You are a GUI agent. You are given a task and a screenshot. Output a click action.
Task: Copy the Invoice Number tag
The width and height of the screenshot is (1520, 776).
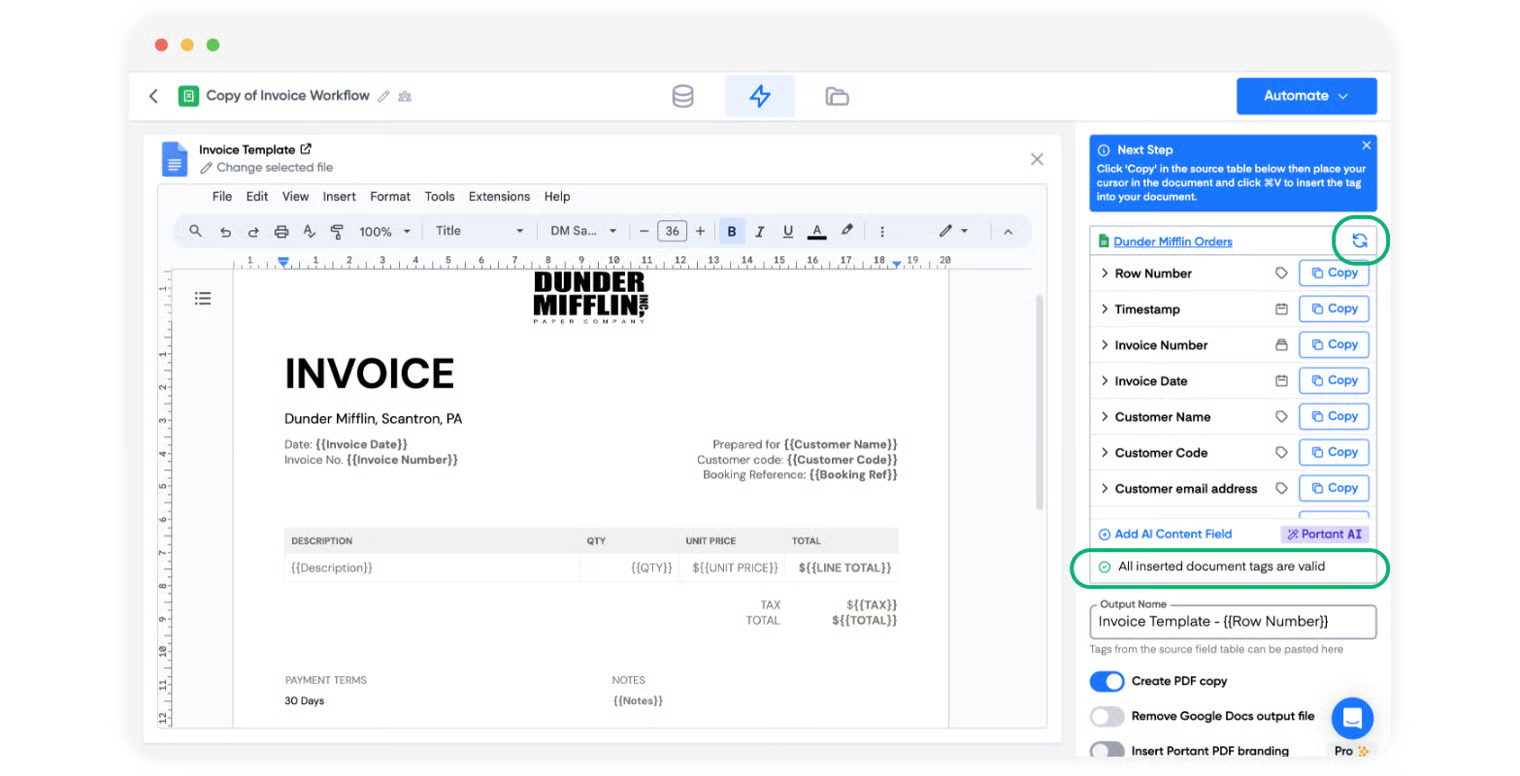(x=1334, y=345)
